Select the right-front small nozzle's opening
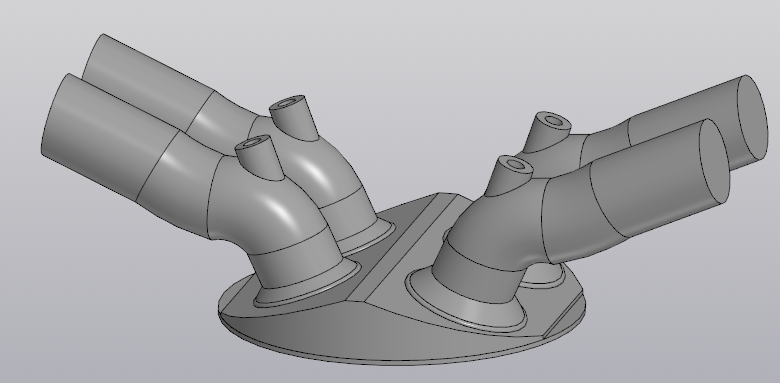 pos(515,164)
